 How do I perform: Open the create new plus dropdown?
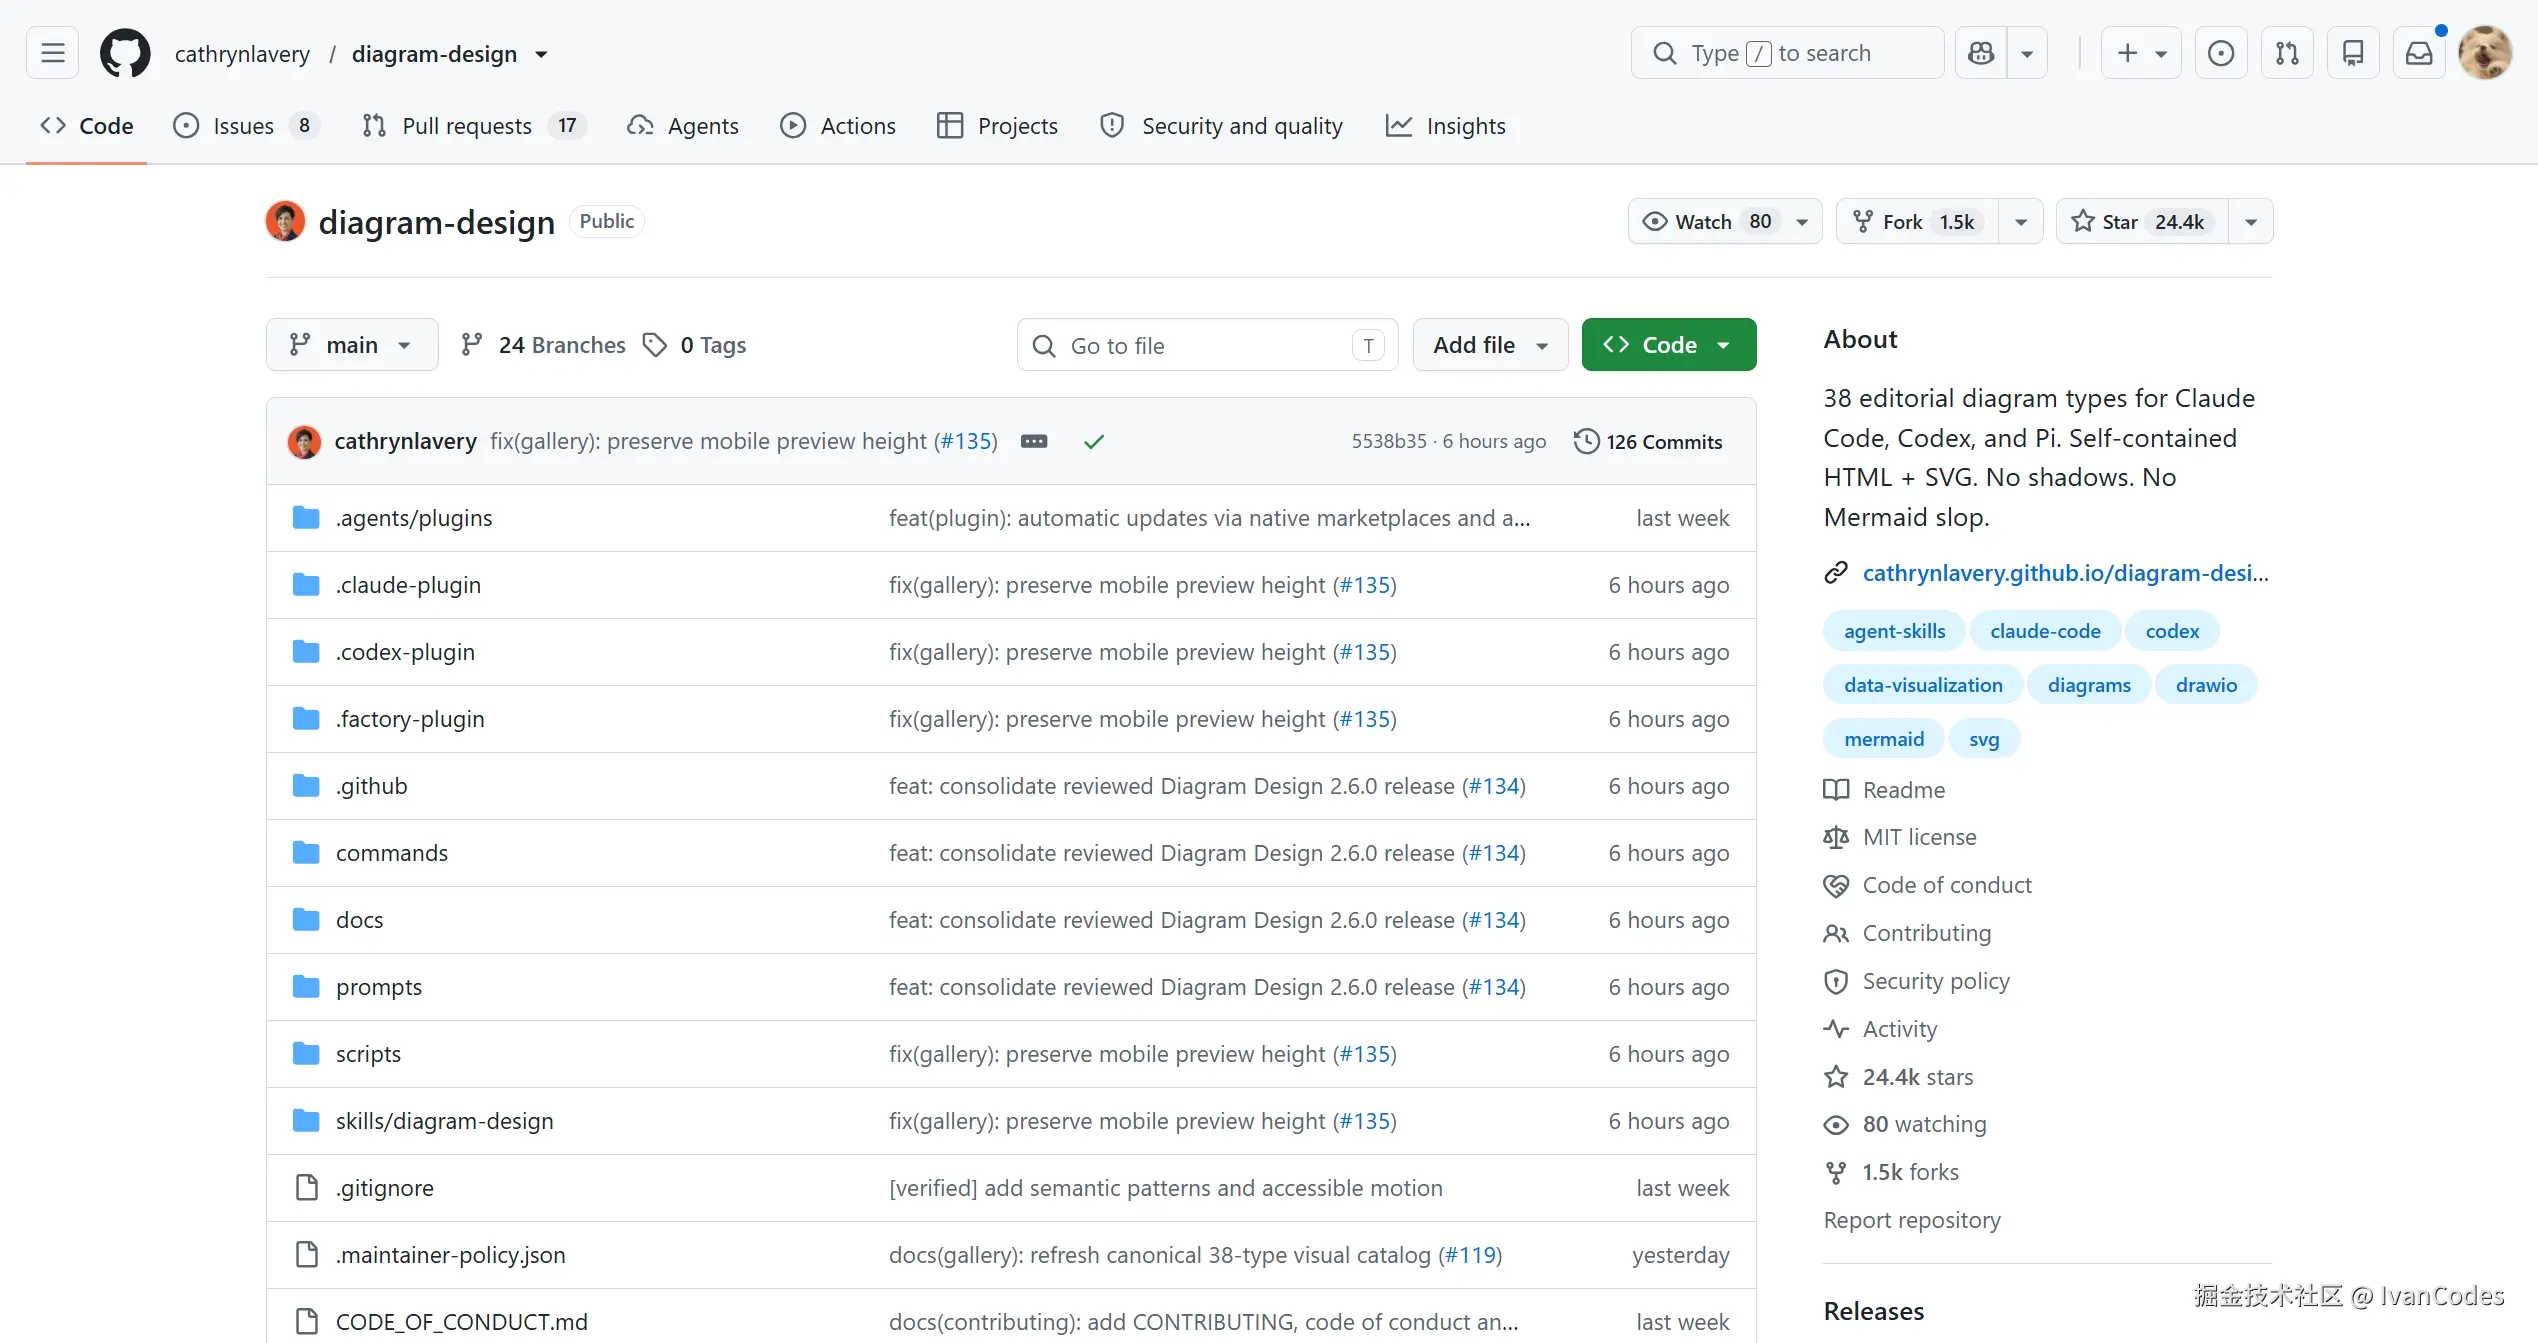click(2141, 53)
